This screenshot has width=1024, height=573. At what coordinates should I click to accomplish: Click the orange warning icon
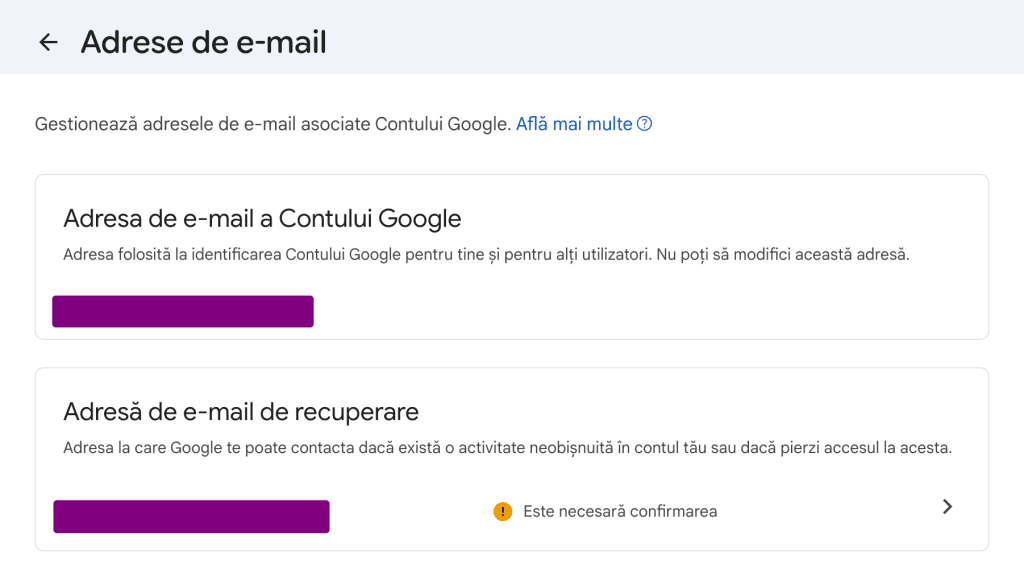coord(503,511)
